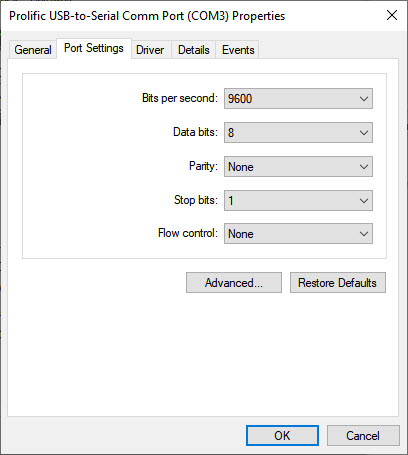Click the chevron in Stop bits field

(x=364, y=201)
